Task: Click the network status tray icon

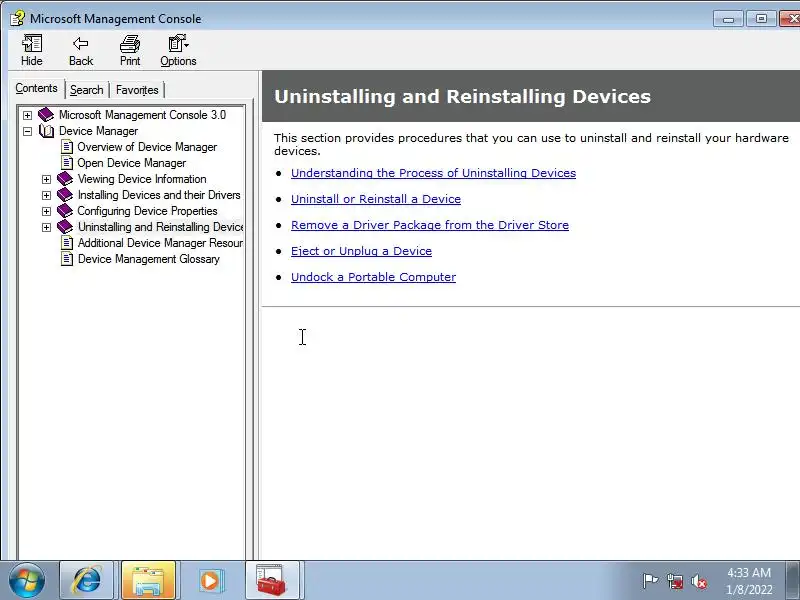Action: 674,581
